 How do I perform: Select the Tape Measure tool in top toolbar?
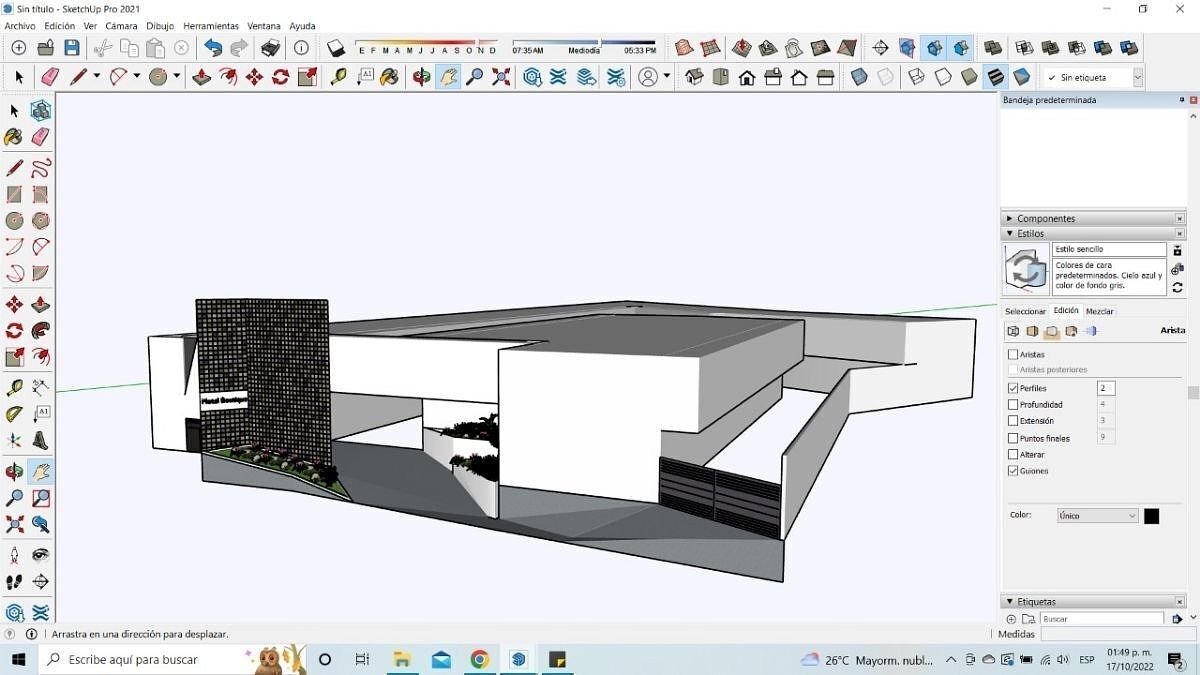click(339, 77)
